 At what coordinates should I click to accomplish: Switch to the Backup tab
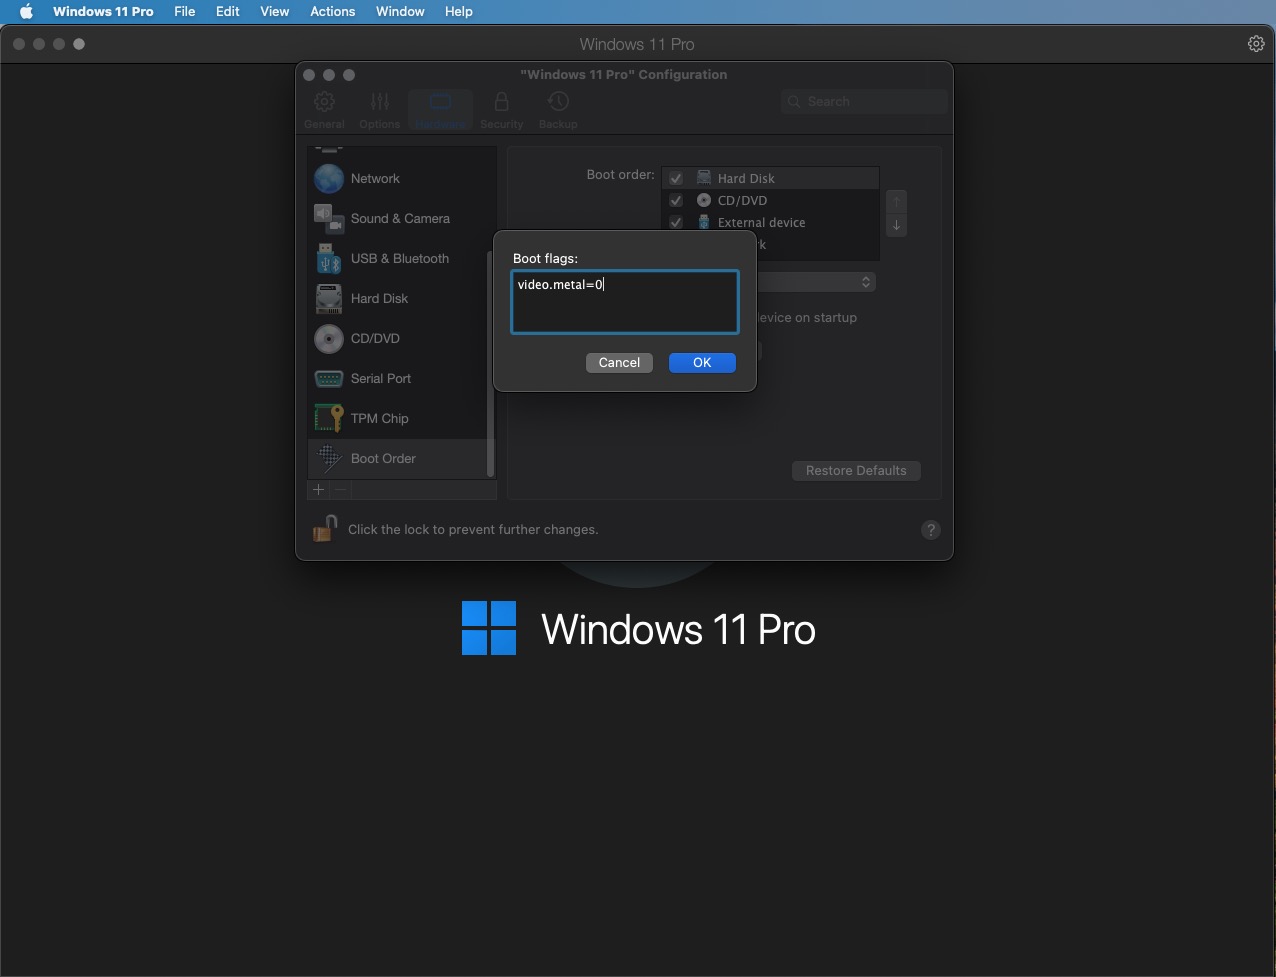[x=558, y=110]
